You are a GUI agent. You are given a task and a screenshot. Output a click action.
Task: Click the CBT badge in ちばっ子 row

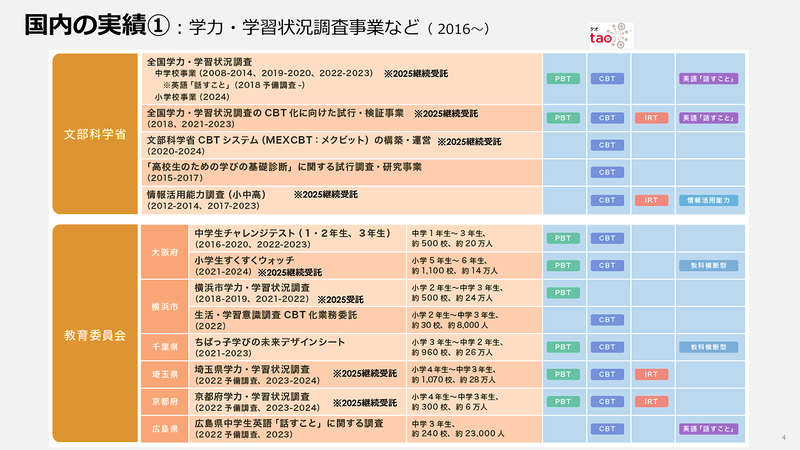click(607, 347)
